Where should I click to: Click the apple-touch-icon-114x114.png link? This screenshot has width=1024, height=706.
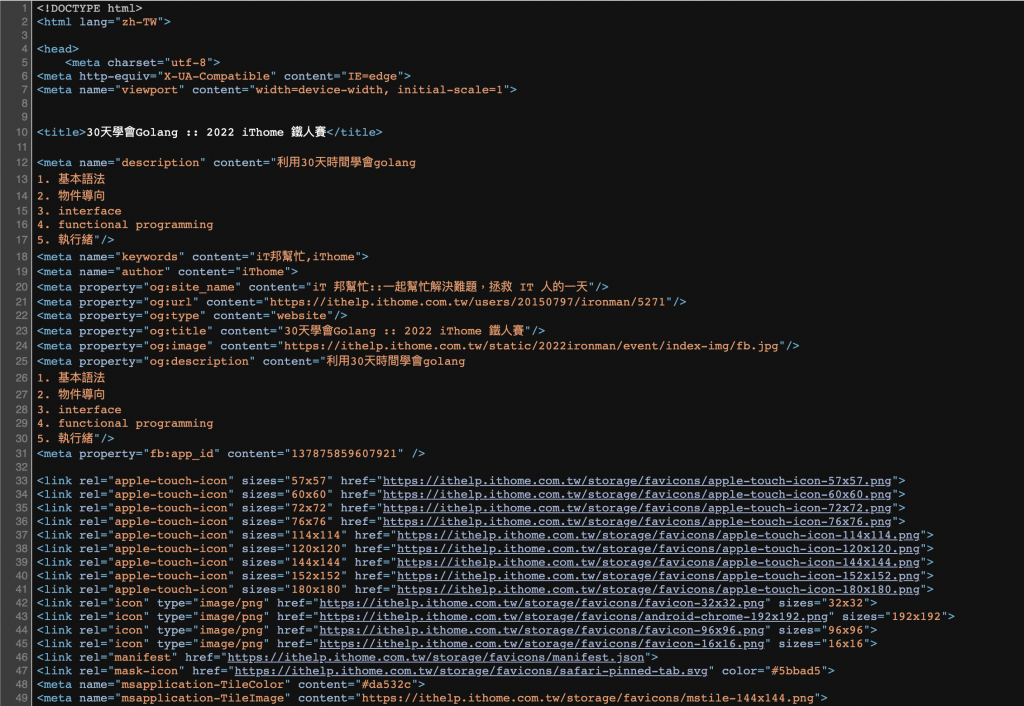coord(658,535)
